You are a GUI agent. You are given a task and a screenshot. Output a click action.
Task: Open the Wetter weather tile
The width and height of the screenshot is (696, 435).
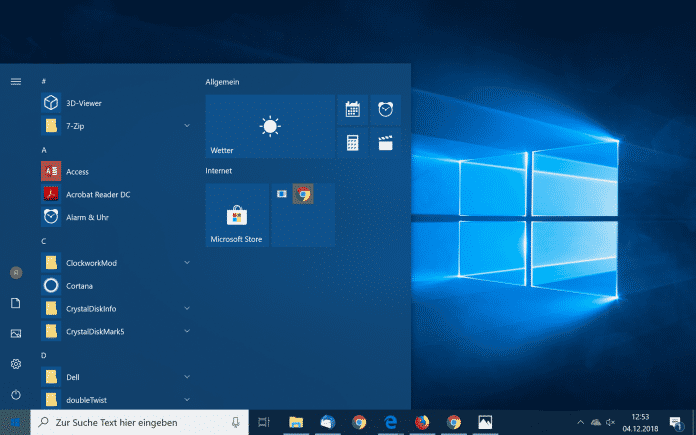(x=269, y=126)
